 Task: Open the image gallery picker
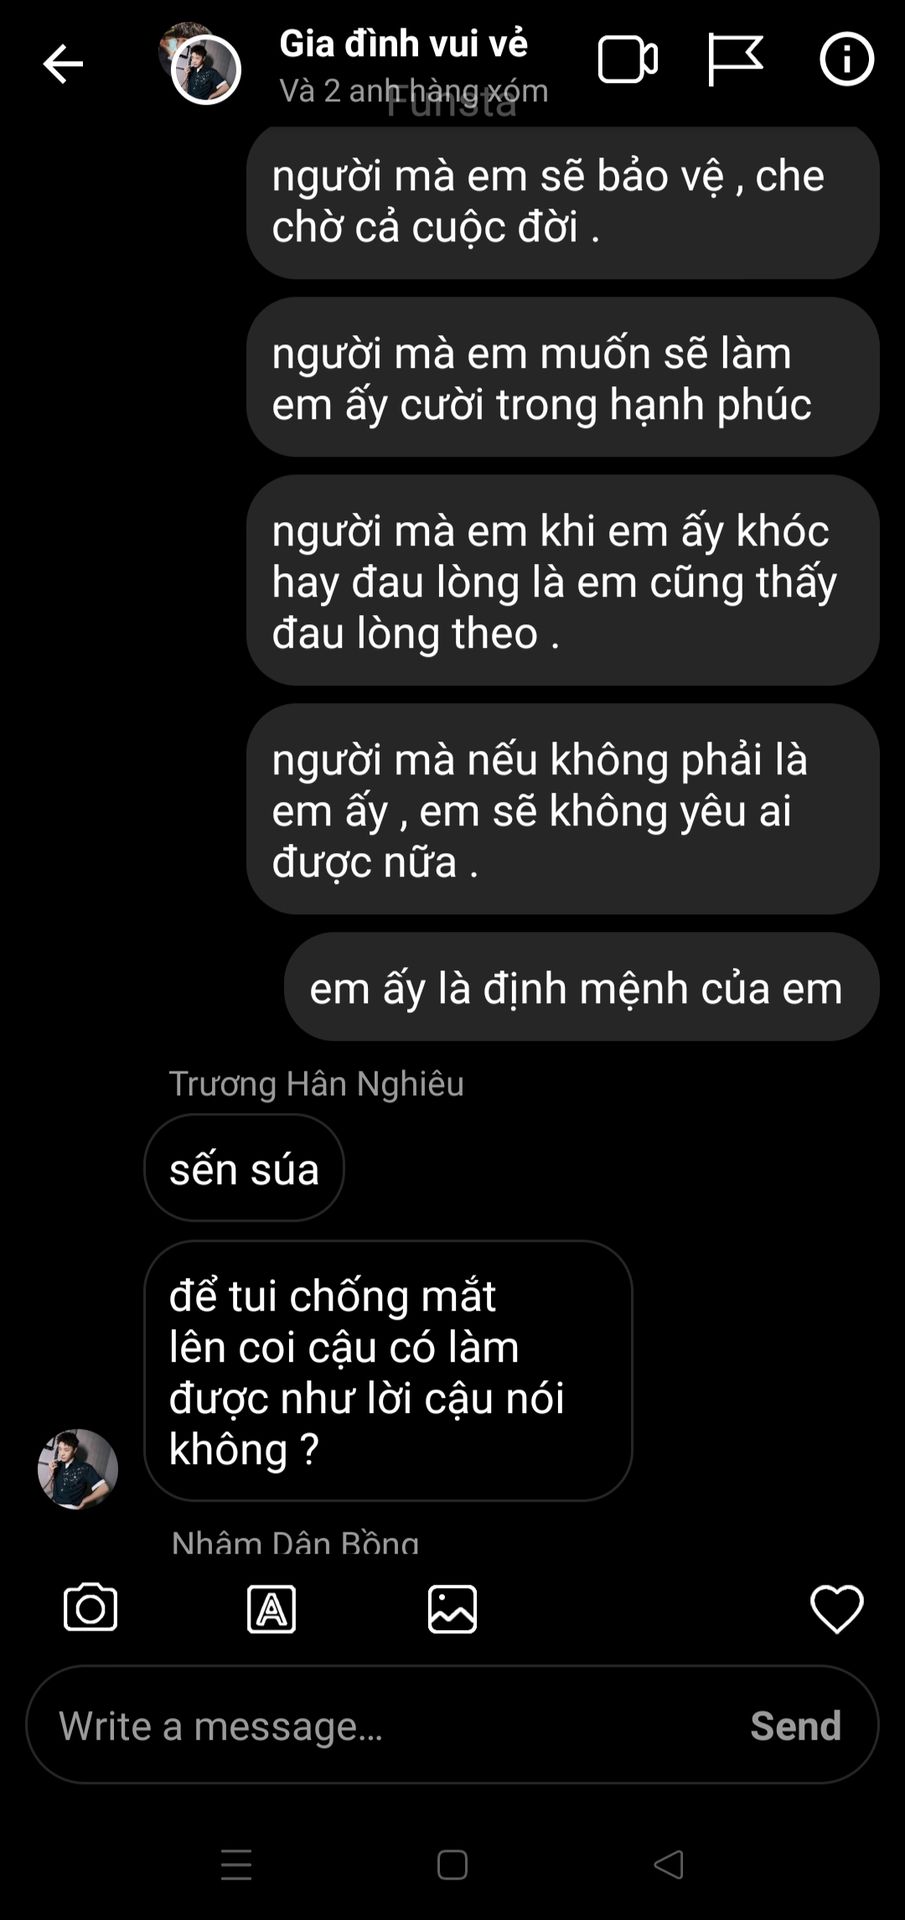452,1609
